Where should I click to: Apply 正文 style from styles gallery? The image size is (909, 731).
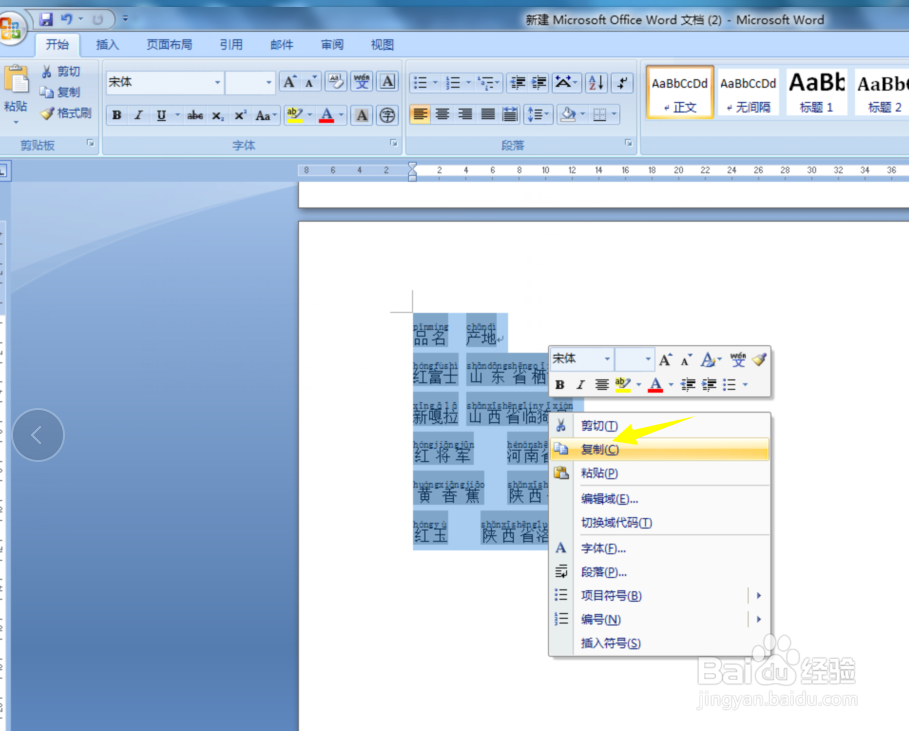(679, 92)
